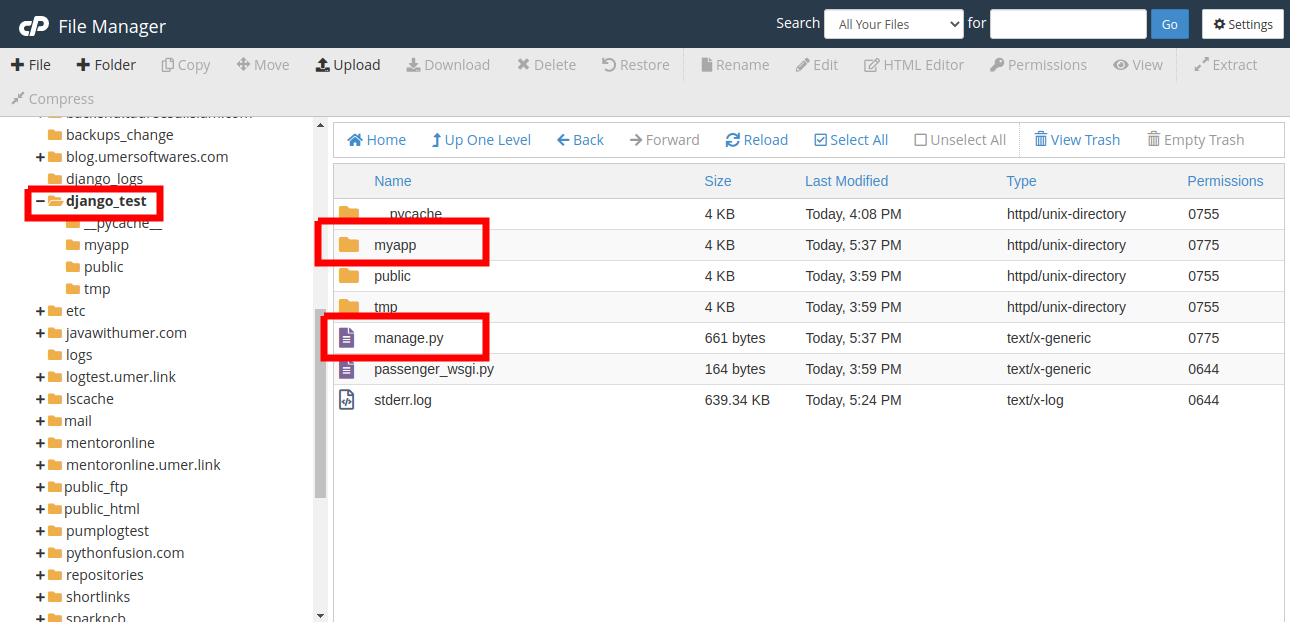The width and height of the screenshot is (1290, 622).
Task: Go Up One Level in the directory
Action: 481,139
